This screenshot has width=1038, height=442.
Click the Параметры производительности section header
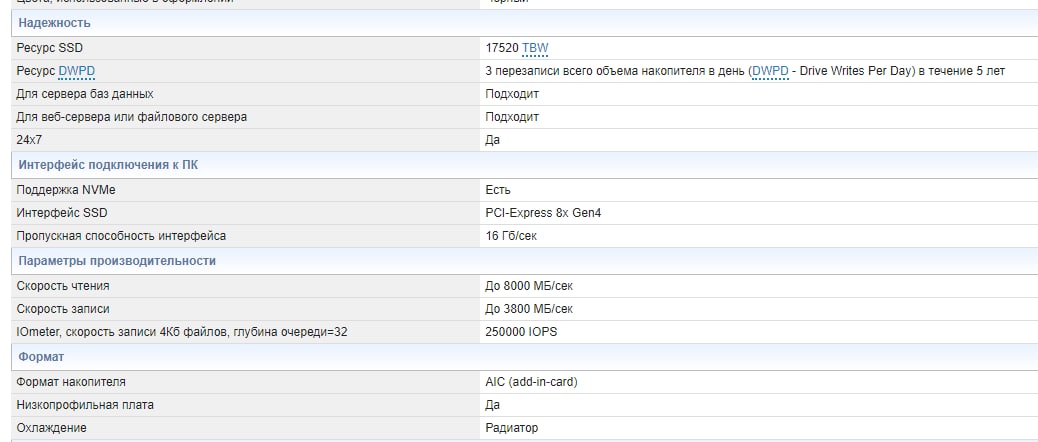(x=117, y=261)
